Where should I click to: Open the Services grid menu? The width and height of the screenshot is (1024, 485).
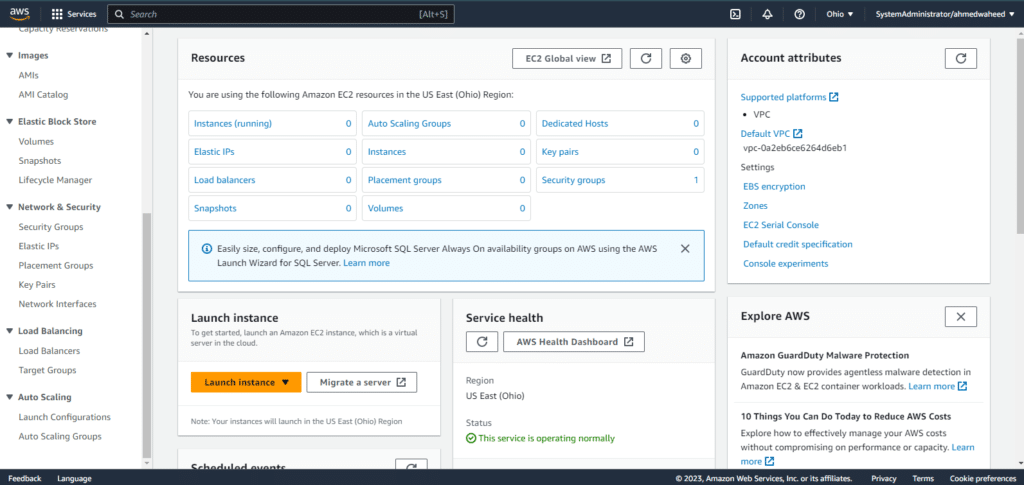coord(74,14)
